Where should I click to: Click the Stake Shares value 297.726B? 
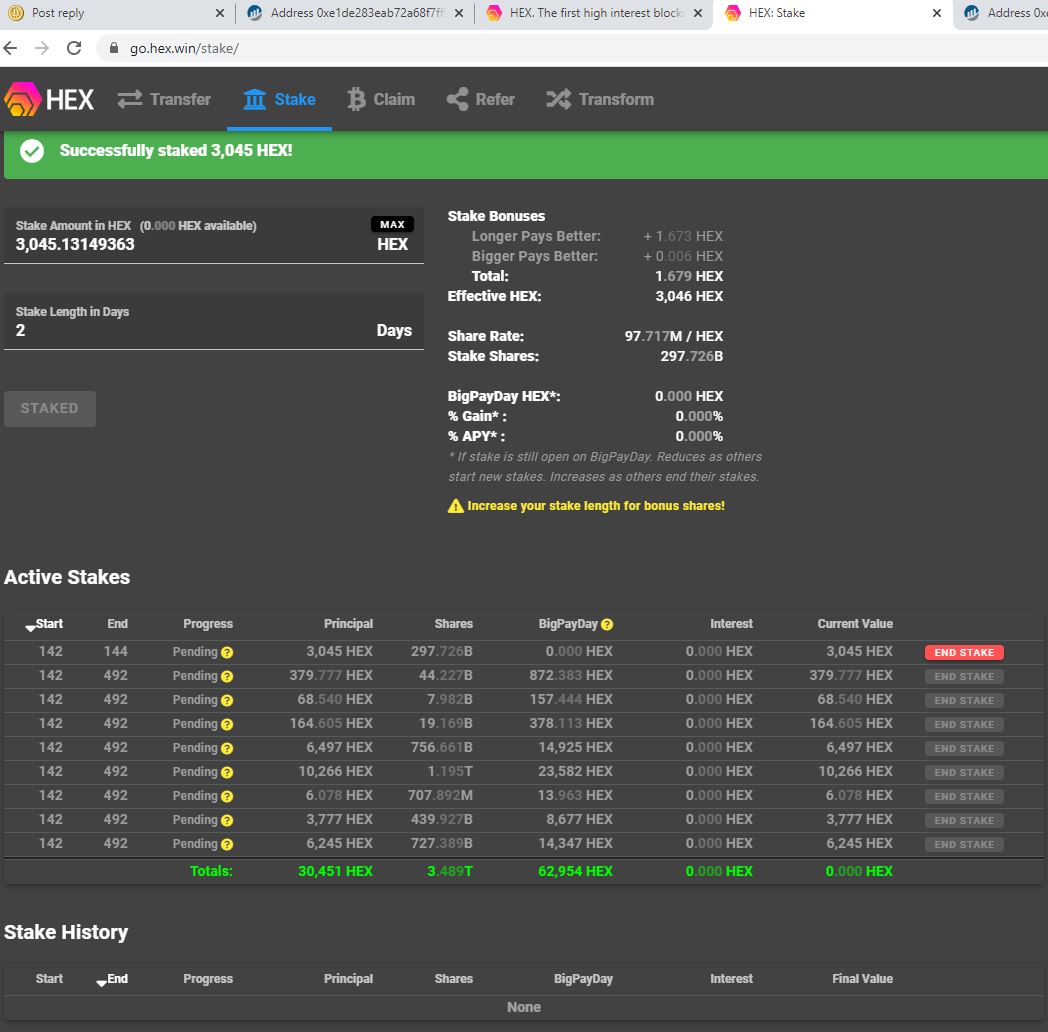click(692, 356)
